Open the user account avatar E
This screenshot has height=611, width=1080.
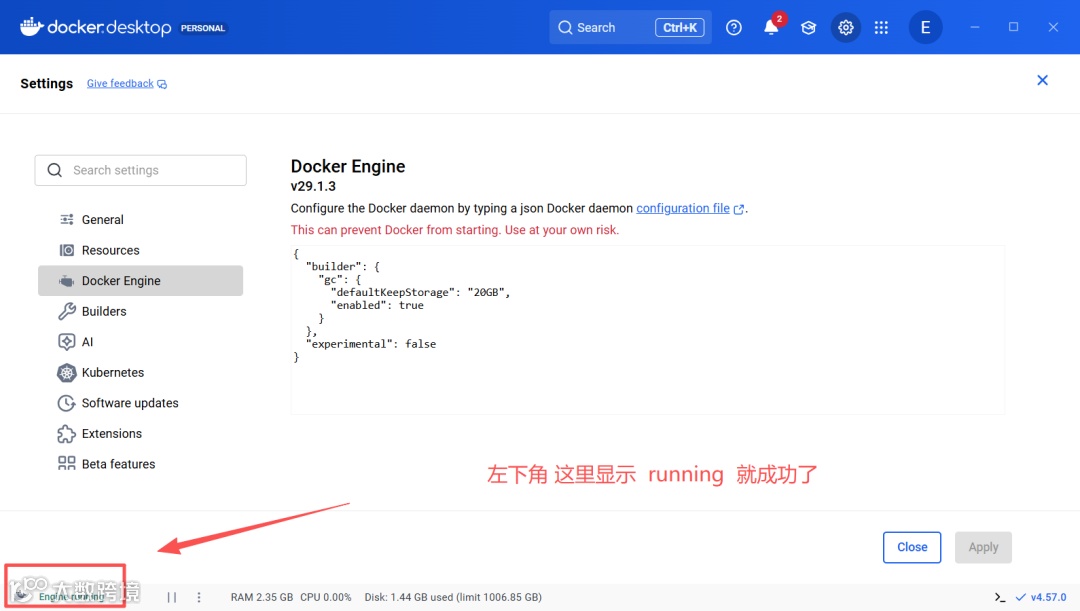pyautogui.click(x=925, y=28)
